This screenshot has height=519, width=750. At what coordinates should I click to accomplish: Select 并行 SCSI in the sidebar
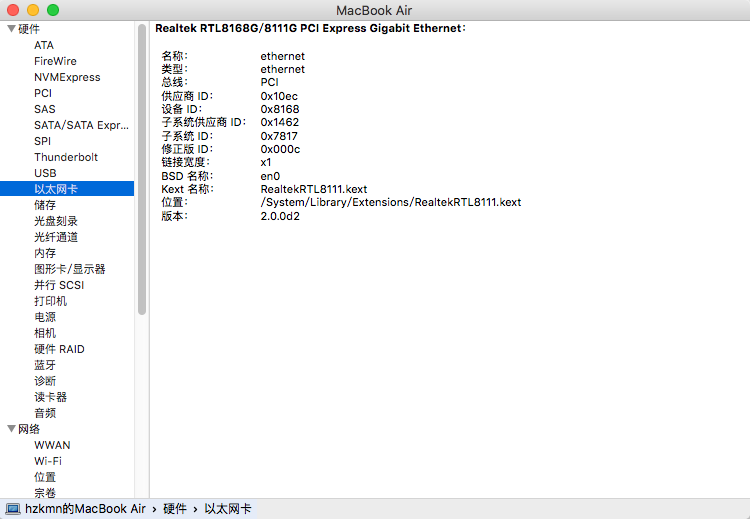tap(59, 285)
